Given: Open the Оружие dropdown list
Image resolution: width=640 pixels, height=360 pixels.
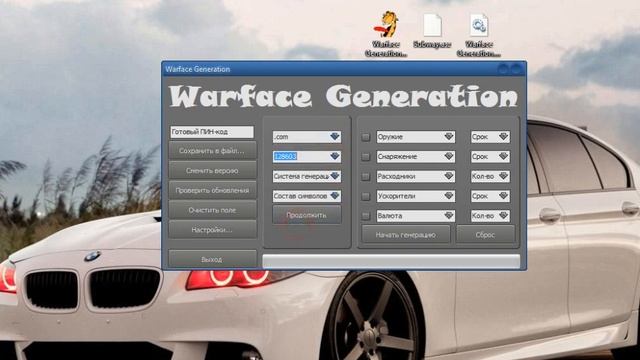Looking at the screenshot, I should 416,137.
